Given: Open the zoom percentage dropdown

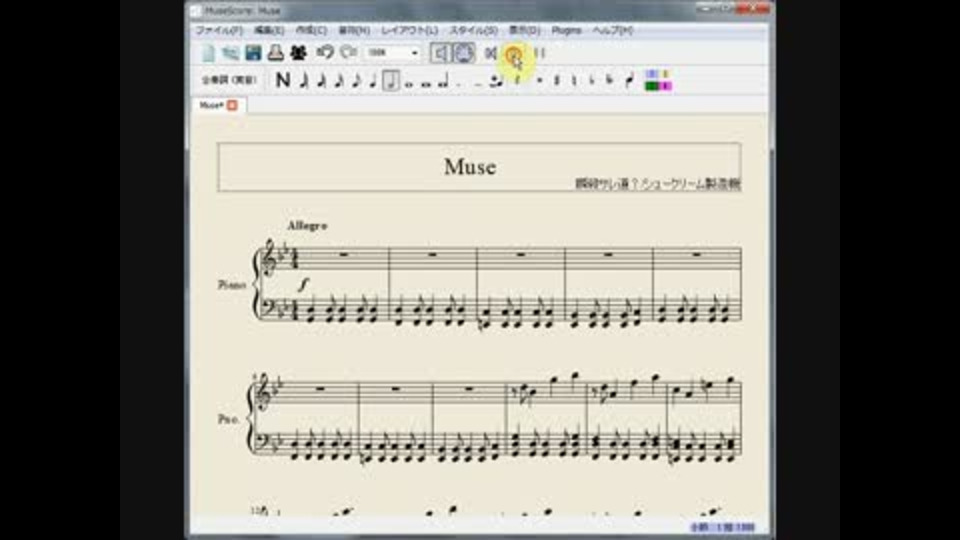Looking at the screenshot, I should click(x=415, y=53).
